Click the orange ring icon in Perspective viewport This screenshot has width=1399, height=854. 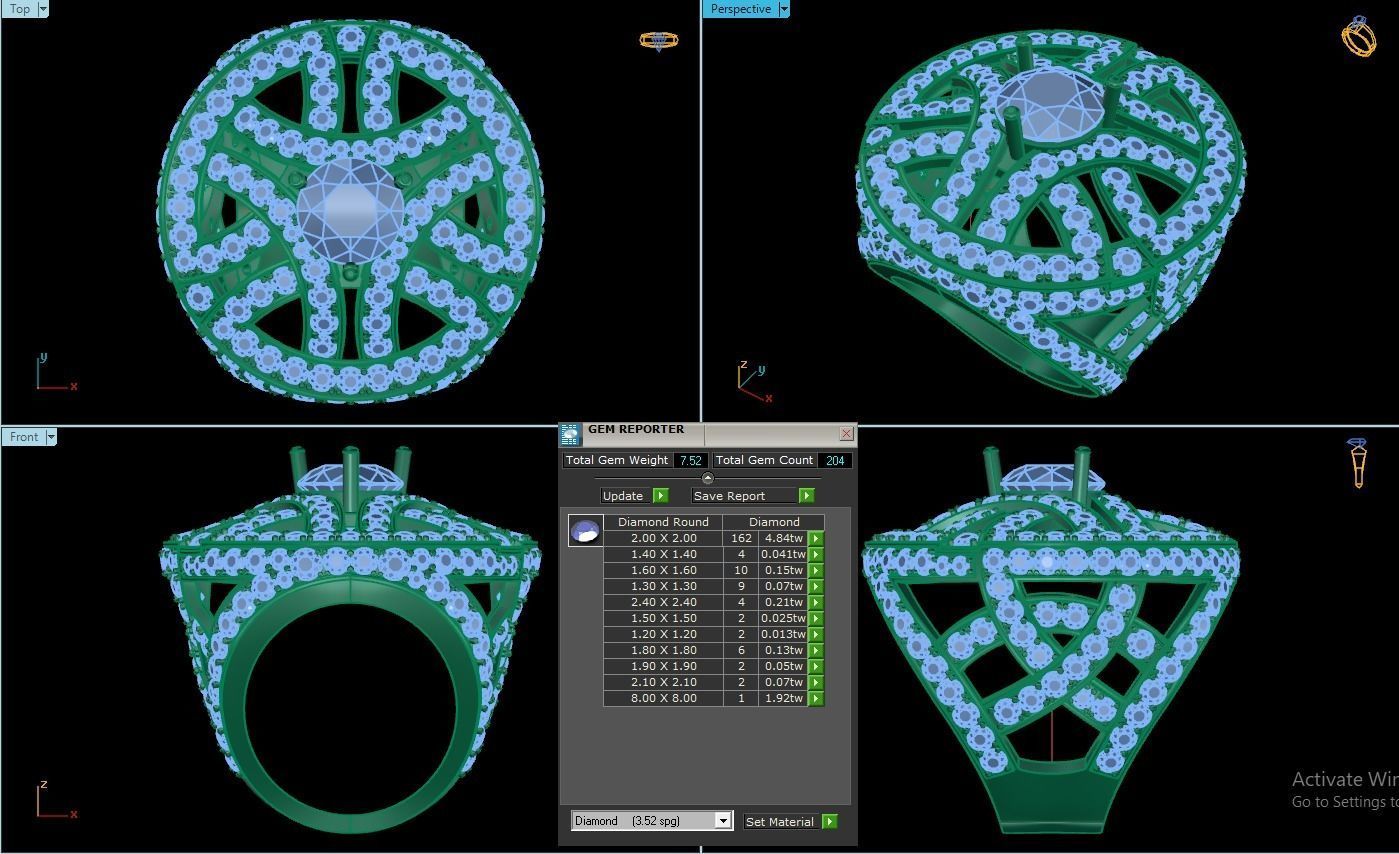click(1358, 36)
